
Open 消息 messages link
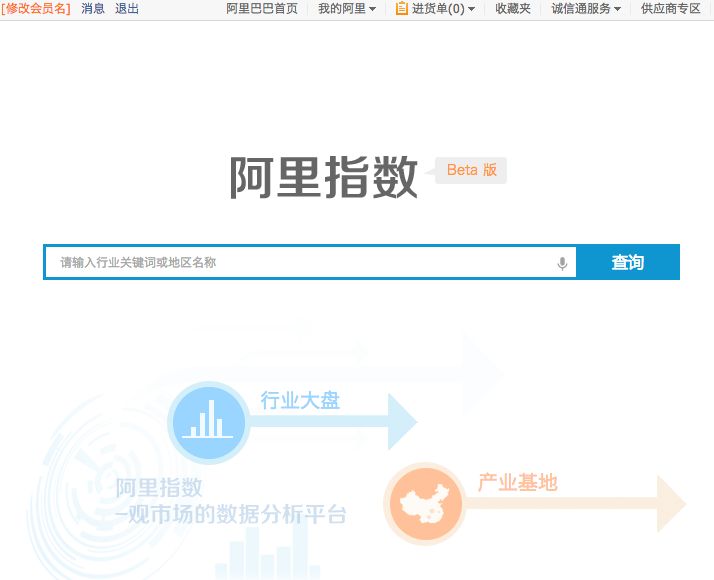[93, 9]
